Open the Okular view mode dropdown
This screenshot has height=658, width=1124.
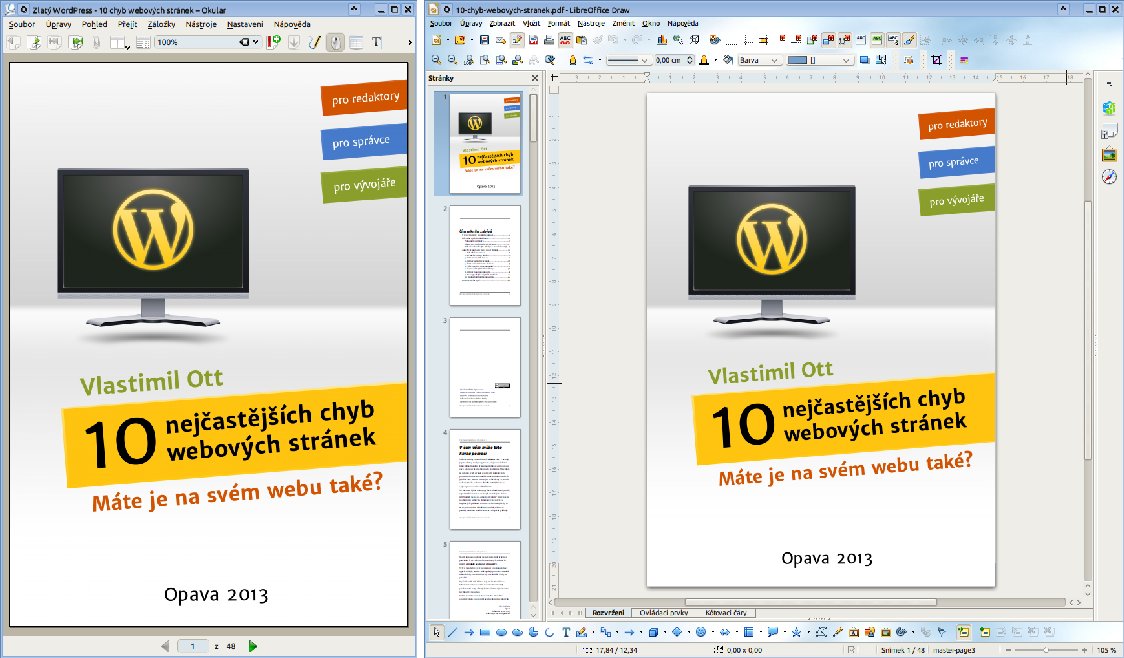119,42
